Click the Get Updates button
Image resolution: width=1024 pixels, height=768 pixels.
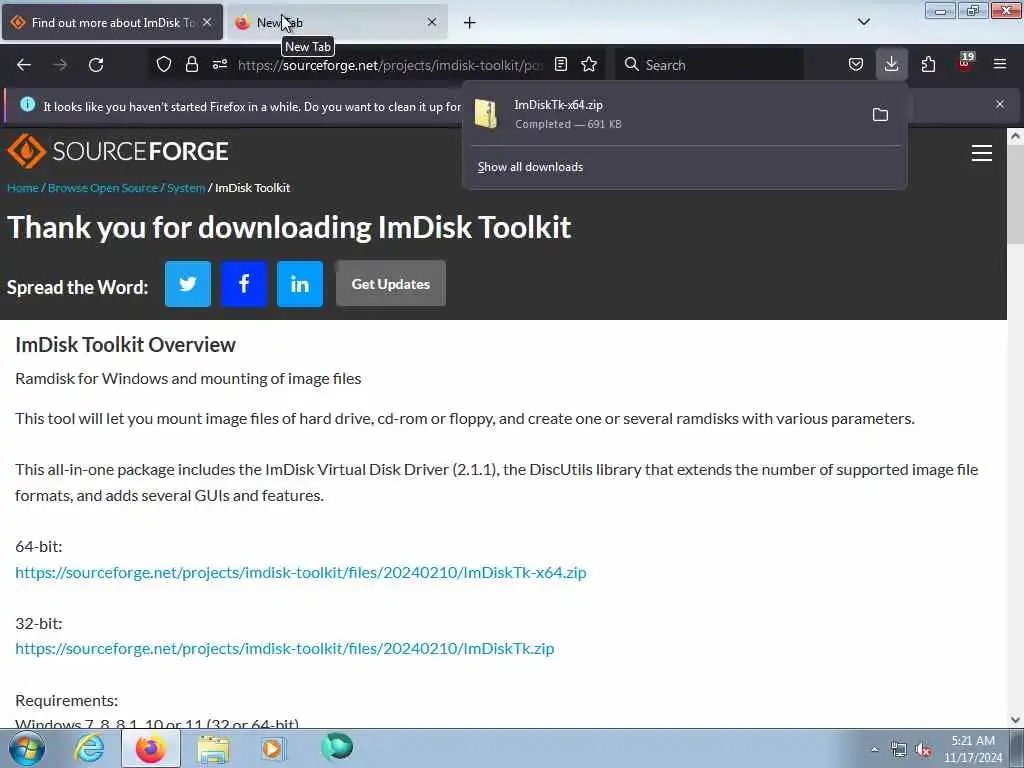tap(391, 284)
